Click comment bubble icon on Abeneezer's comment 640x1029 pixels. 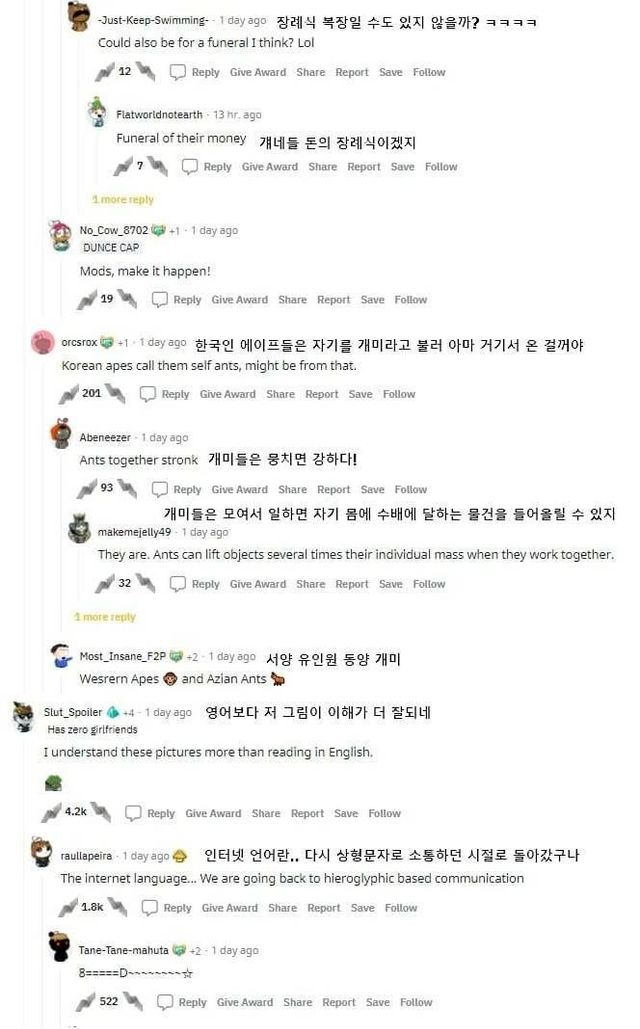(x=160, y=489)
